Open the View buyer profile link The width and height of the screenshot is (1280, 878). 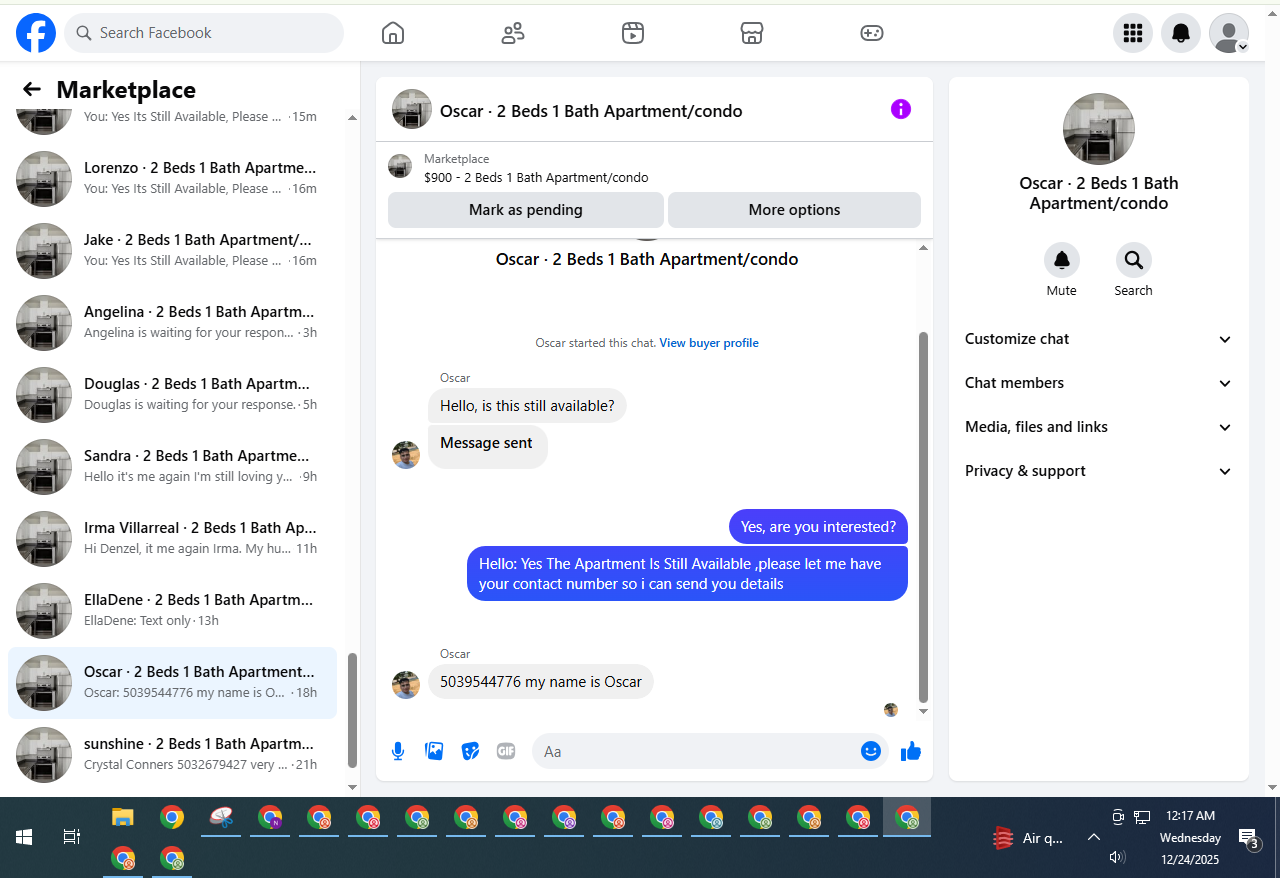click(x=709, y=343)
